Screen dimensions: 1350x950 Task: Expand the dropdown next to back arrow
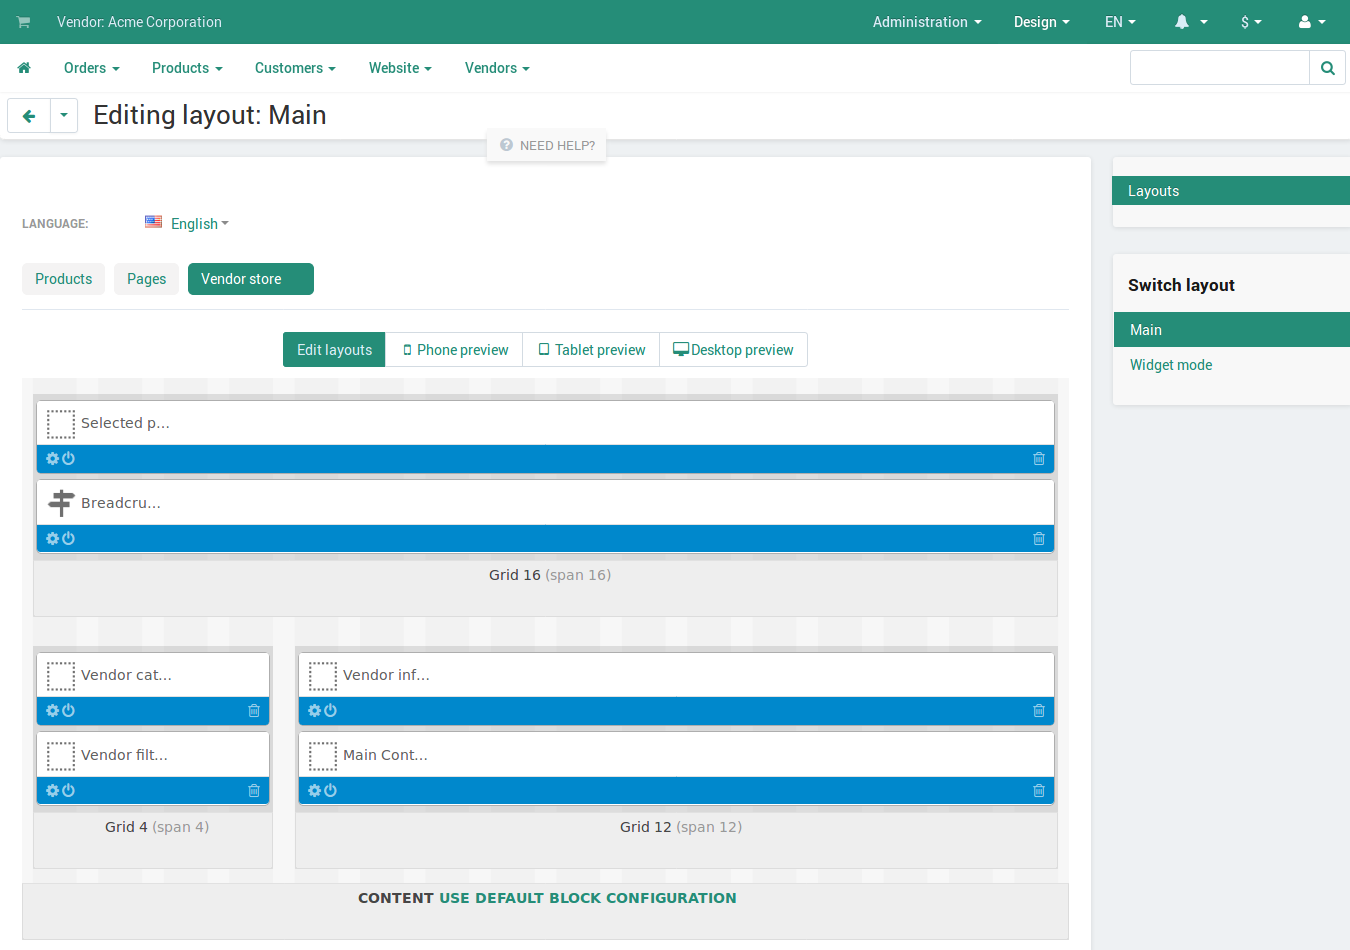63,116
